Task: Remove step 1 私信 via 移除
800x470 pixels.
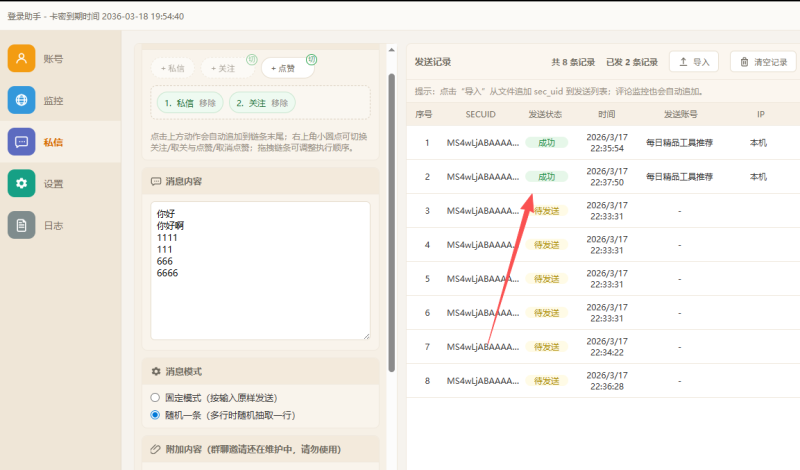Action: 208,103
